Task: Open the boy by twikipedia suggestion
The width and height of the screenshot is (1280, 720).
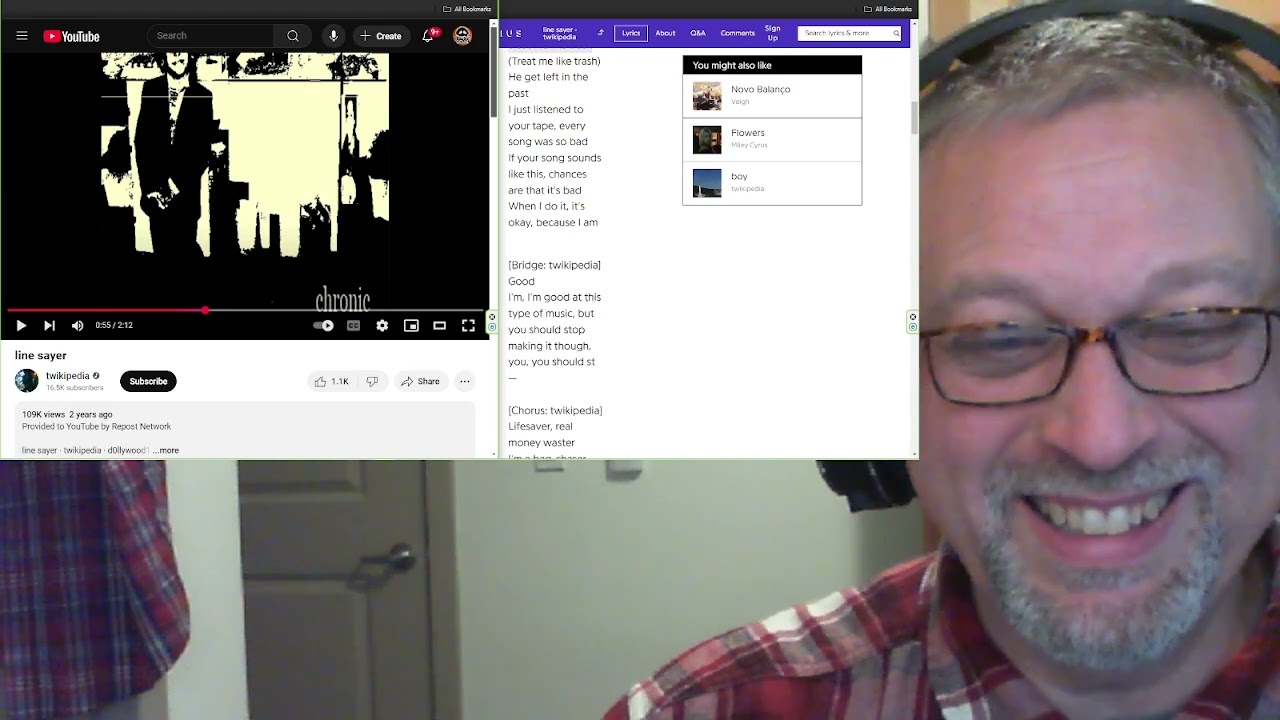Action: [x=772, y=183]
